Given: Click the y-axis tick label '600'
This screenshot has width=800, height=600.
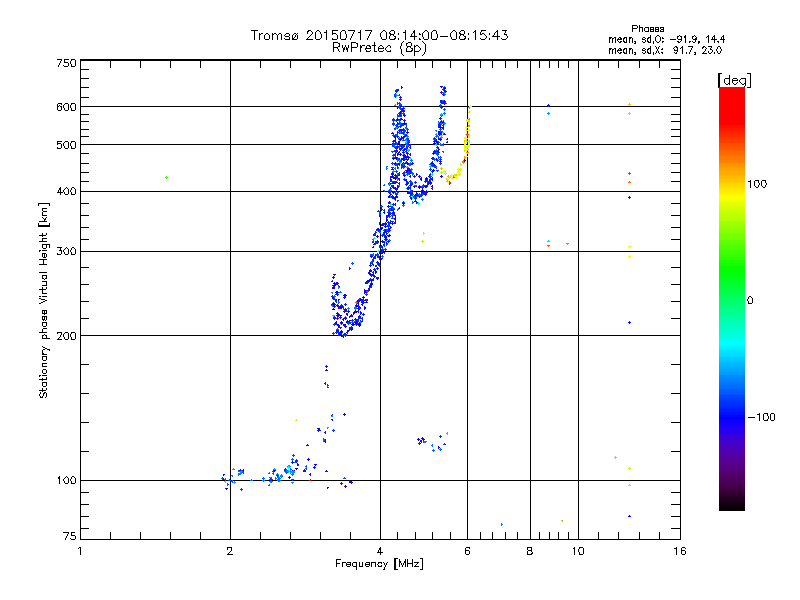Looking at the screenshot, I should pyautogui.click(x=66, y=107).
